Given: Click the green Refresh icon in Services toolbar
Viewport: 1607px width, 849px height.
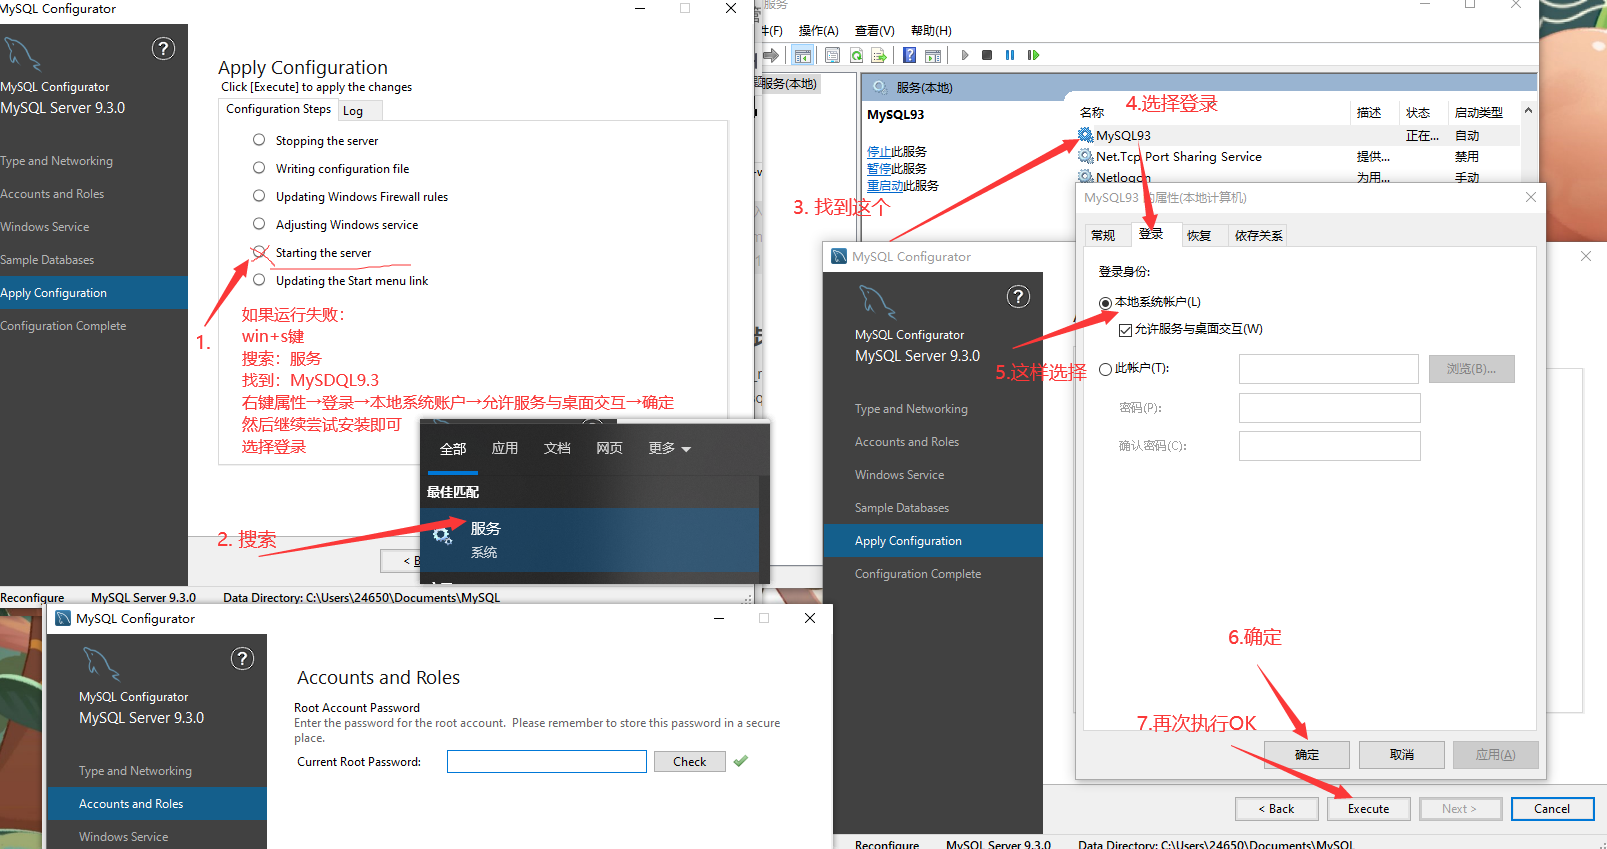Looking at the screenshot, I should (x=856, y=55).
